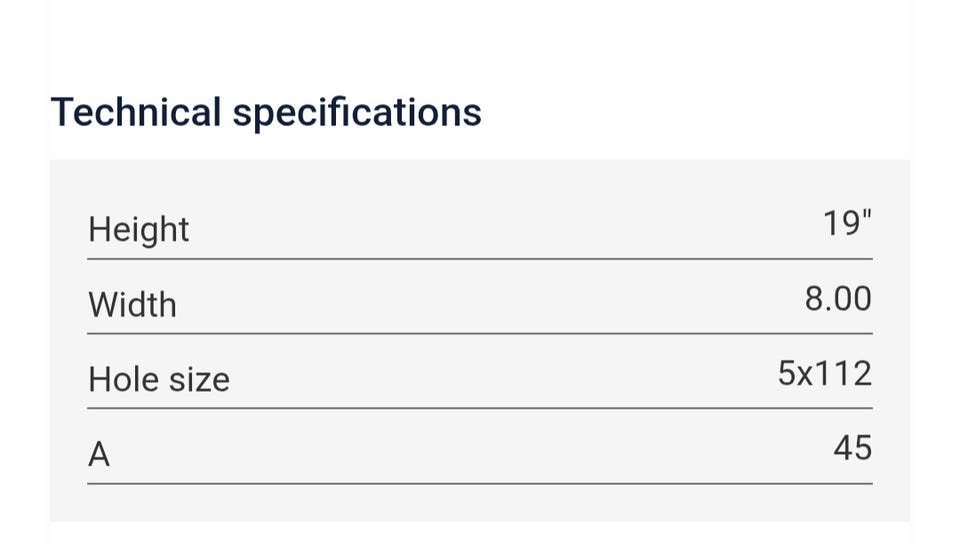The height and width of the screenshot is (542, 960).
Task: Click the word "Technical" in the heading
Action: tap(136, 112)
